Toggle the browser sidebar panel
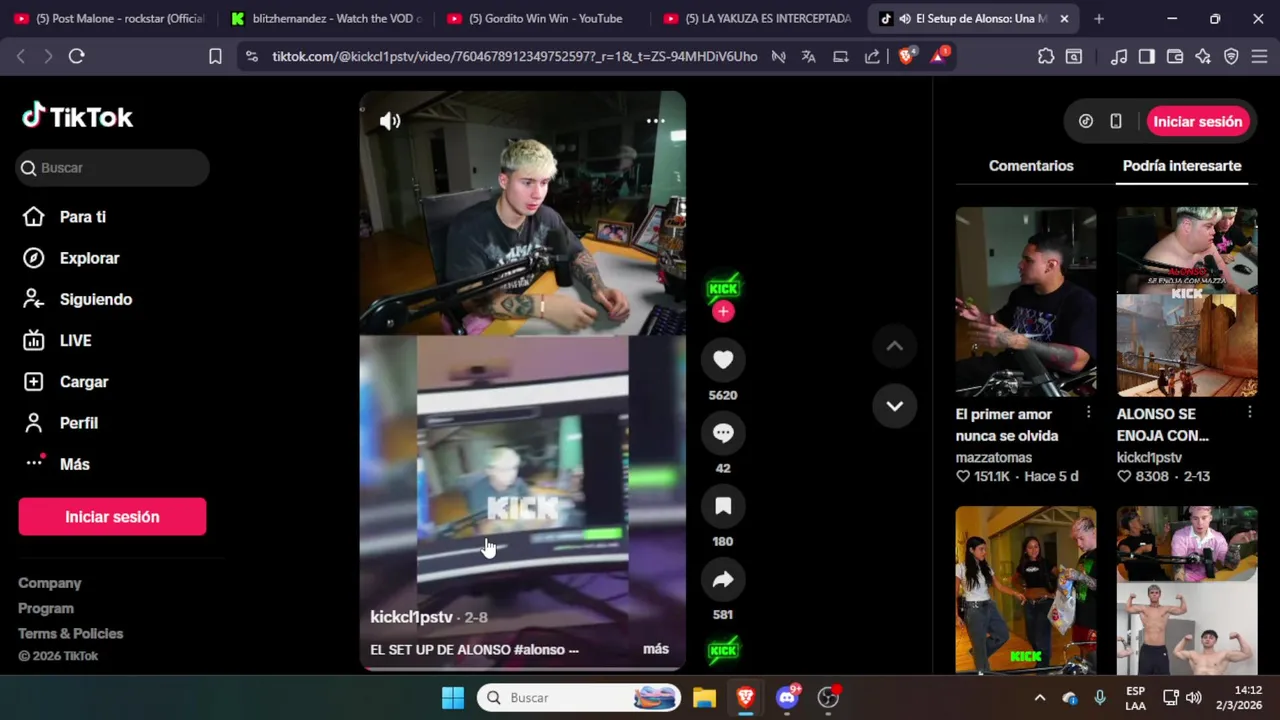The height and width of the screenshot is (720, 1280). [x=1147, y=56]
